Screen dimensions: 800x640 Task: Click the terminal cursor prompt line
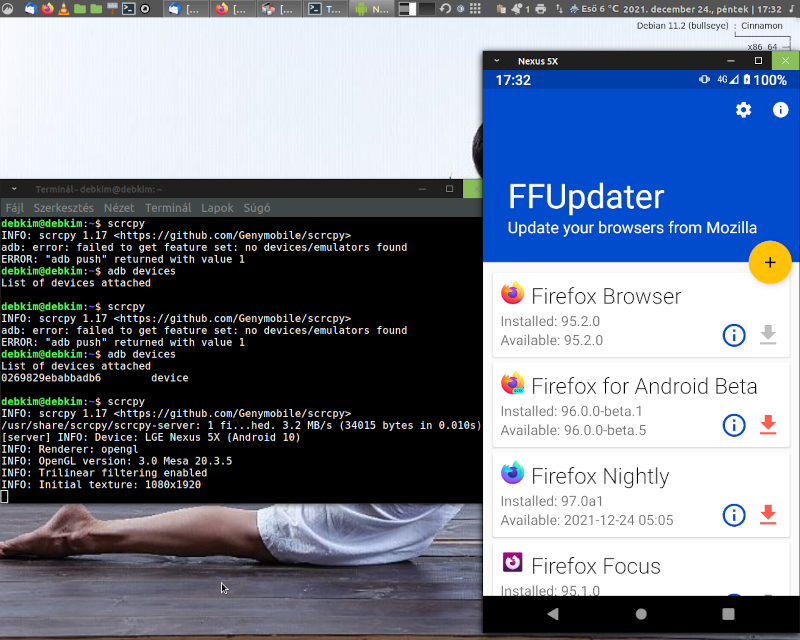[x=5, y=497]
